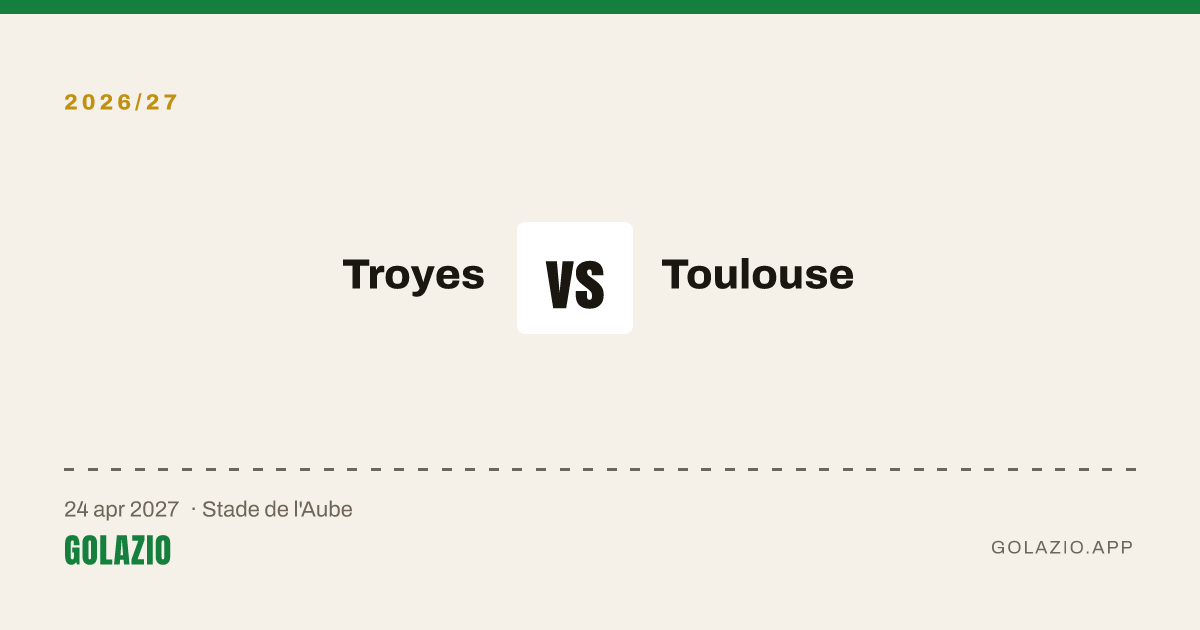
Task: Click the year 2027 in the date
Action: [156, 509]
